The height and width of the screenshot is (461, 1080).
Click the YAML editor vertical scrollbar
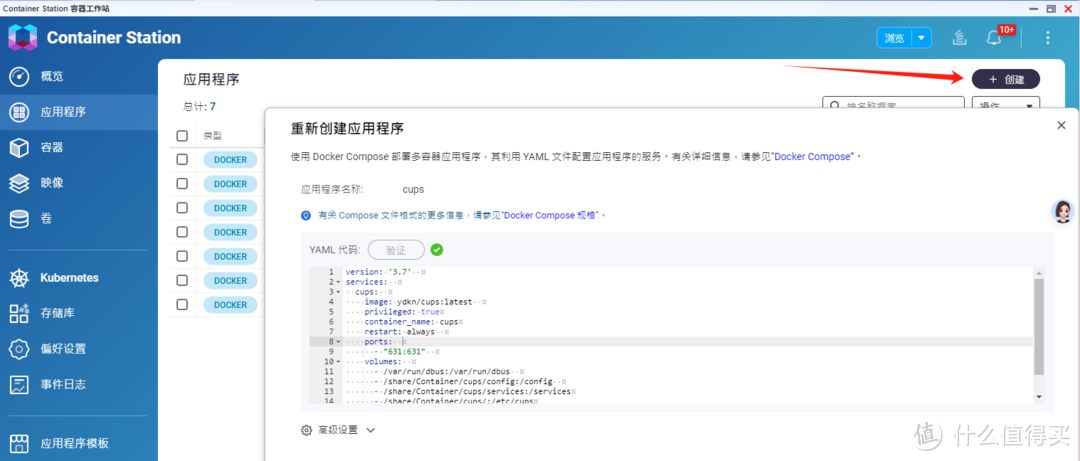coord(1038,327)
